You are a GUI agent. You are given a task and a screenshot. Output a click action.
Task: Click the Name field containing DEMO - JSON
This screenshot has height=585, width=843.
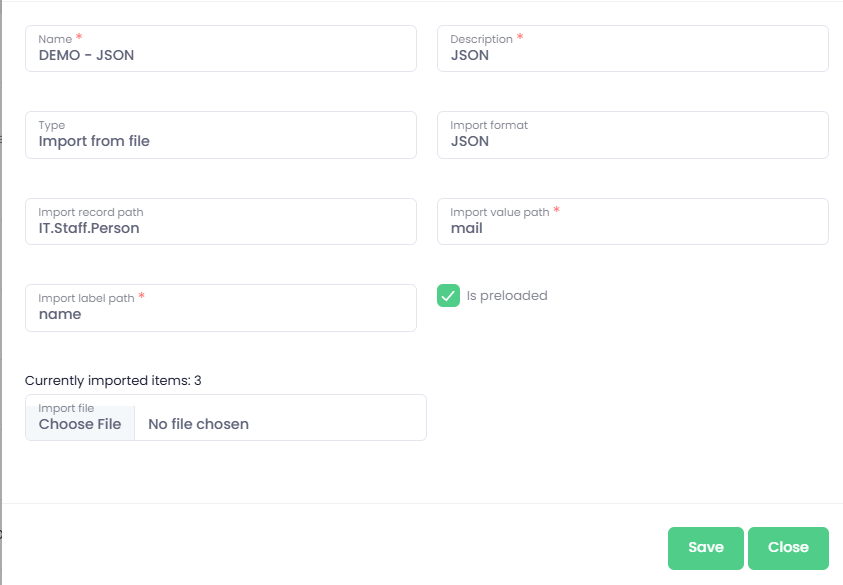point(220,55)
